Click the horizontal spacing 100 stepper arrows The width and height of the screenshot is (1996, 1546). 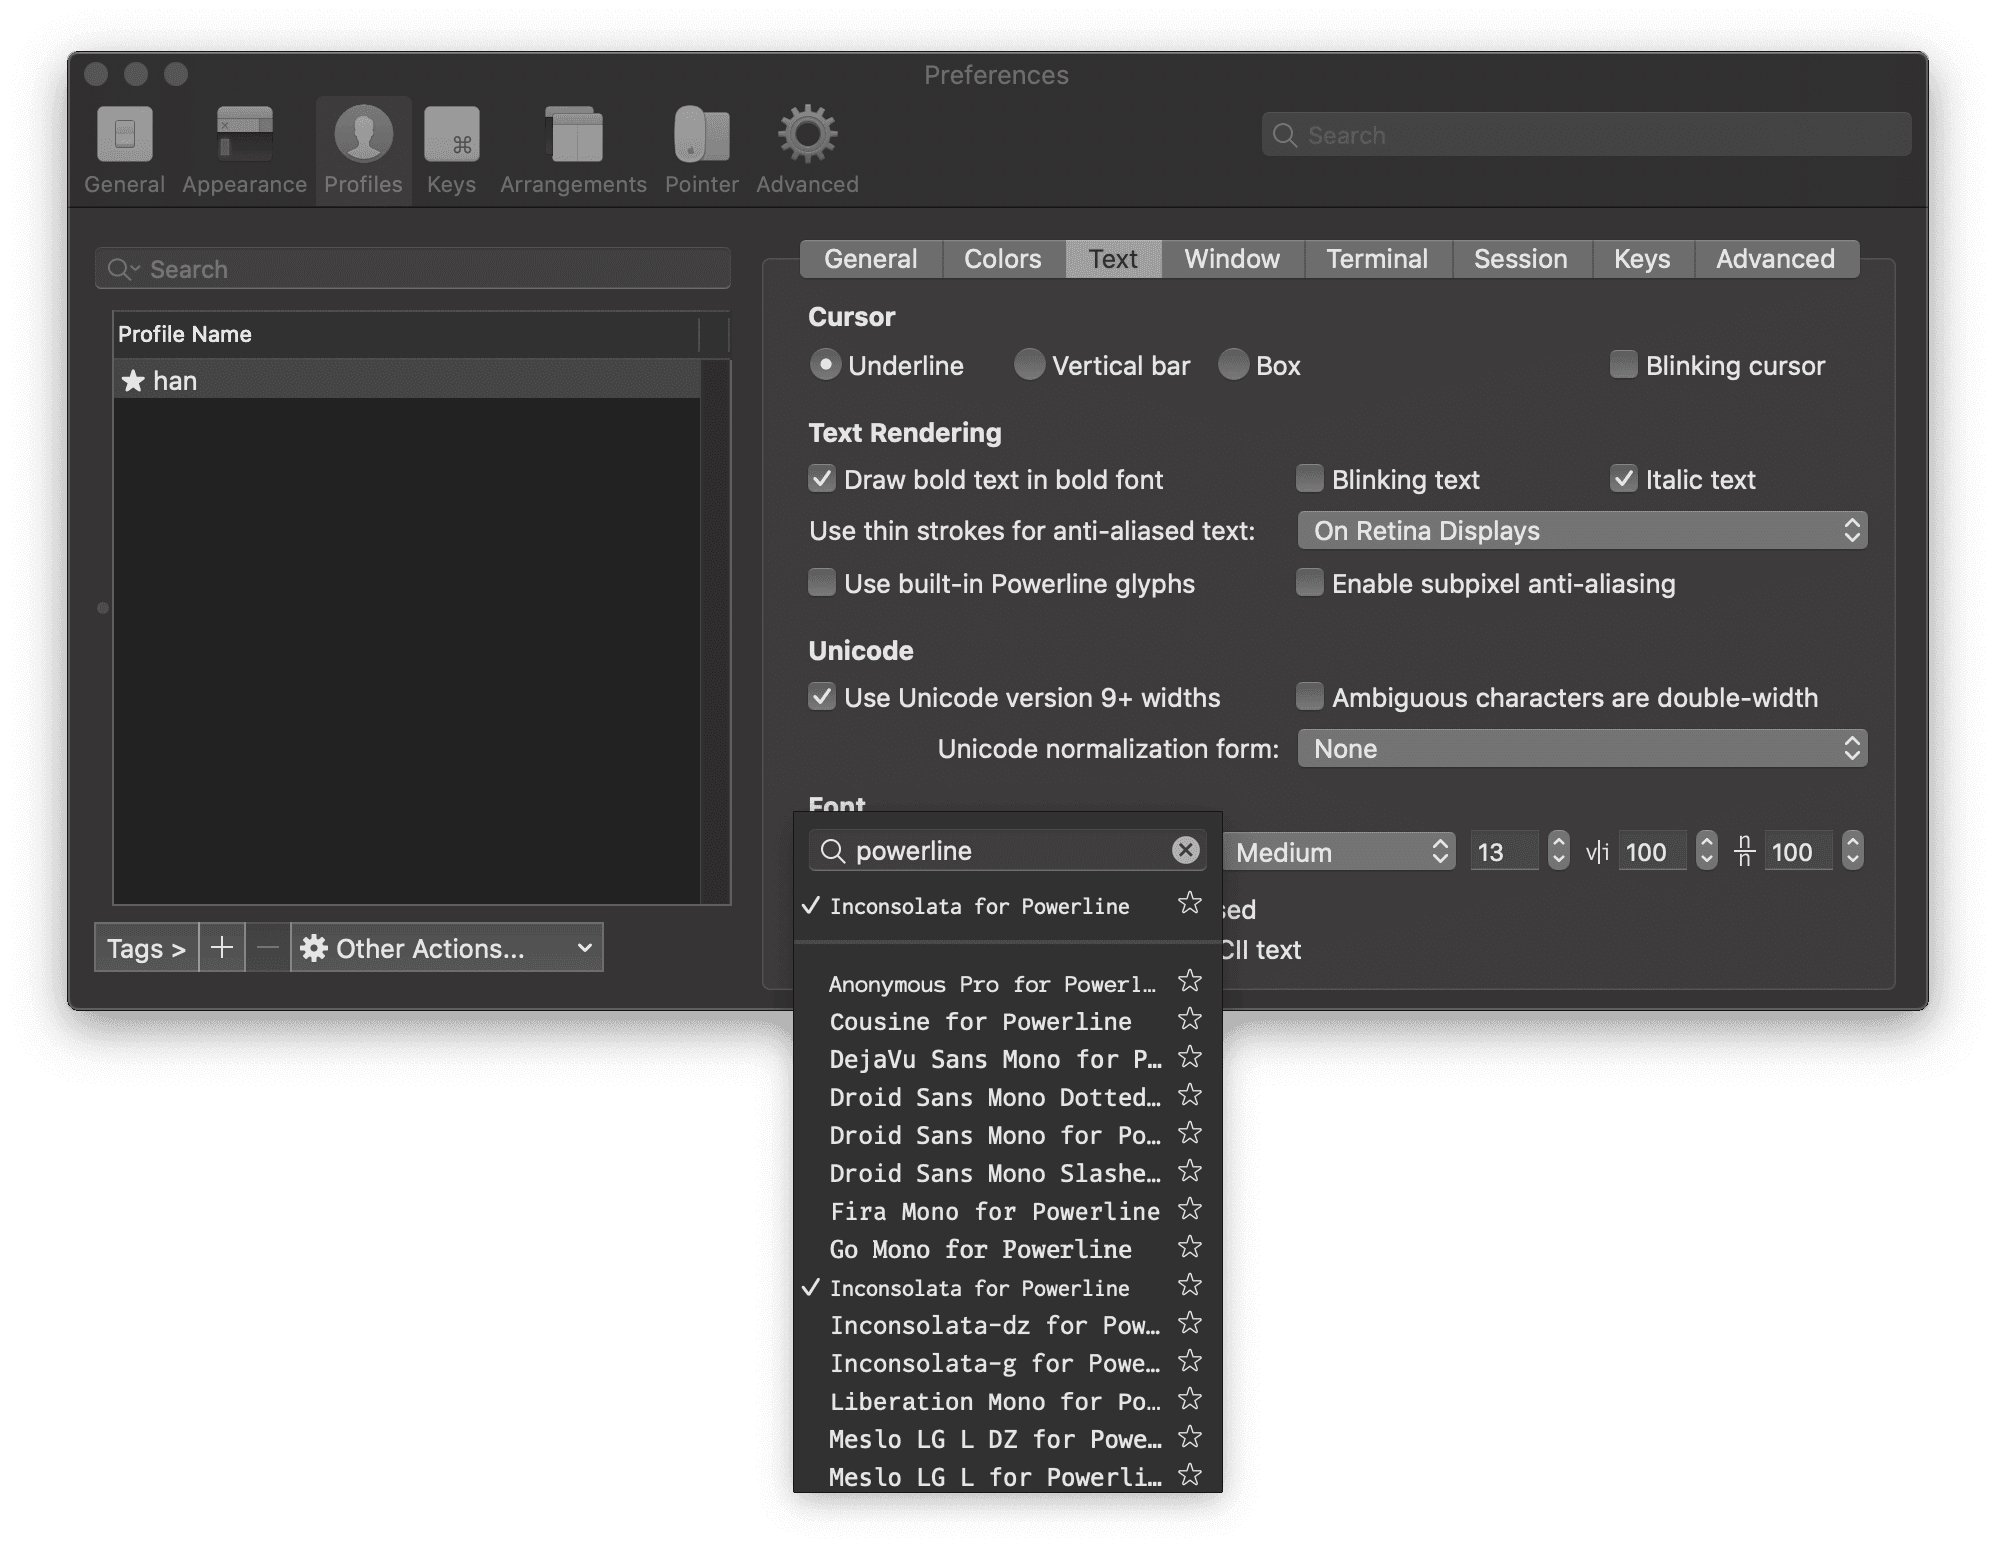click(x=1706, y=851)
